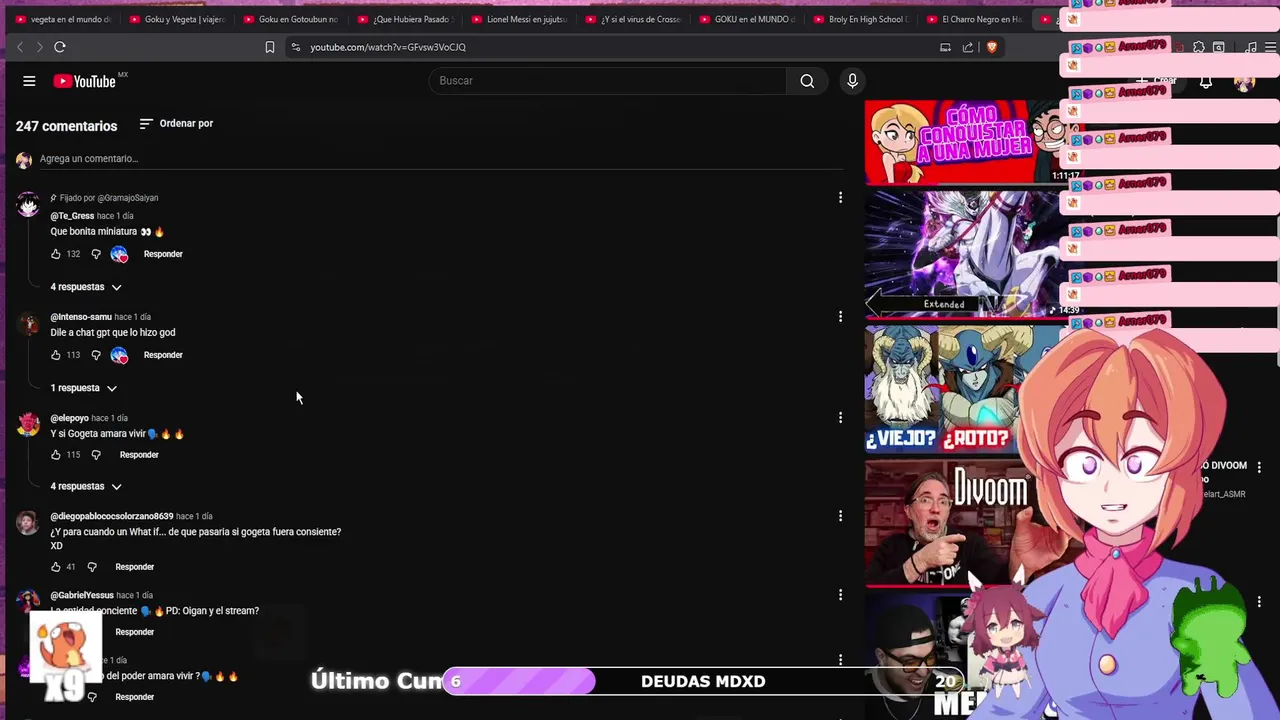The width and height of the screenshot is (1280, 720).
Task: Open options menu for @diegopablococsolorzano8639 comment
Action: [x=840, y=516]
